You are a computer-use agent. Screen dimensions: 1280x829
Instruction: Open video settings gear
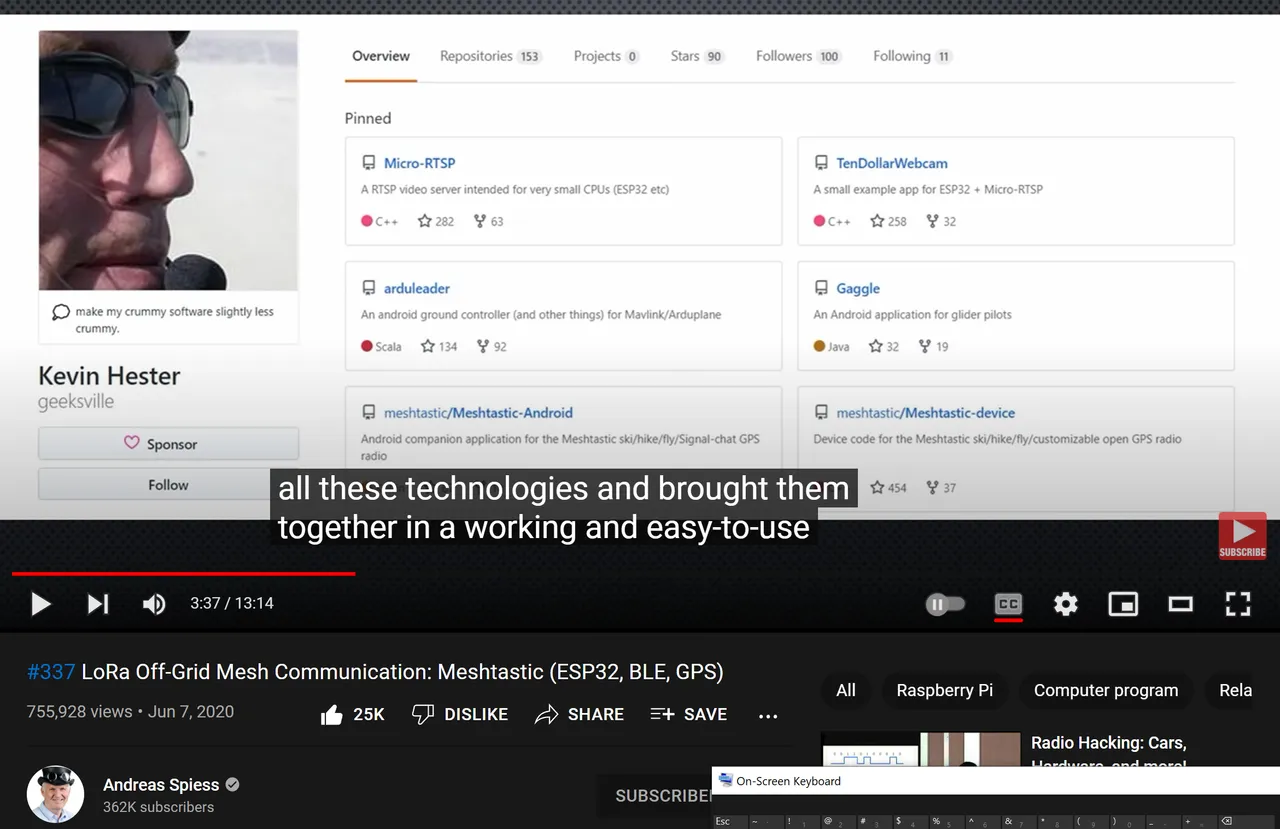pos(1066,604)
